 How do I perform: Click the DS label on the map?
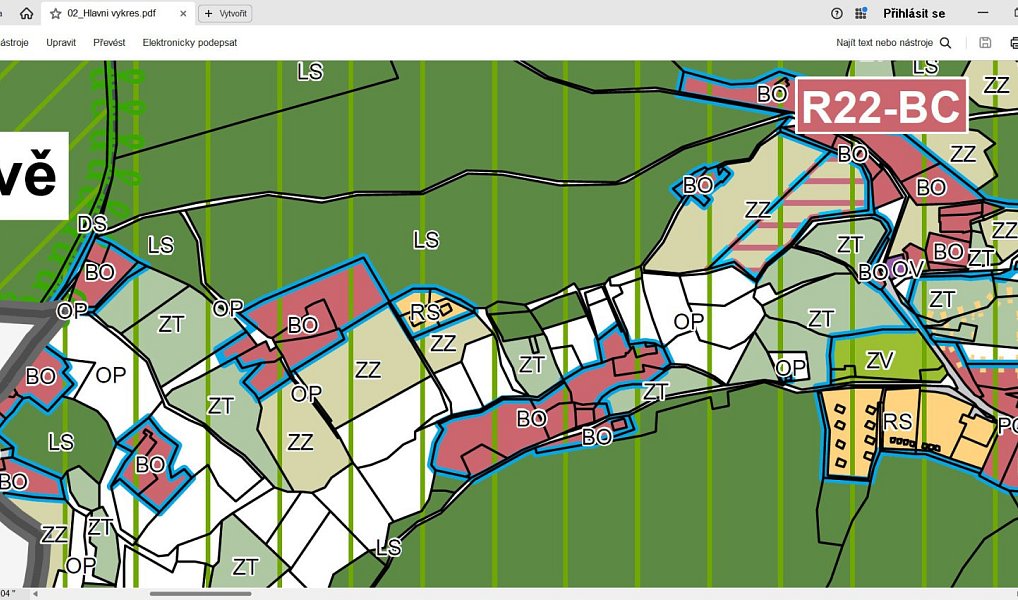pyautogui.click(x=92, y=224)
